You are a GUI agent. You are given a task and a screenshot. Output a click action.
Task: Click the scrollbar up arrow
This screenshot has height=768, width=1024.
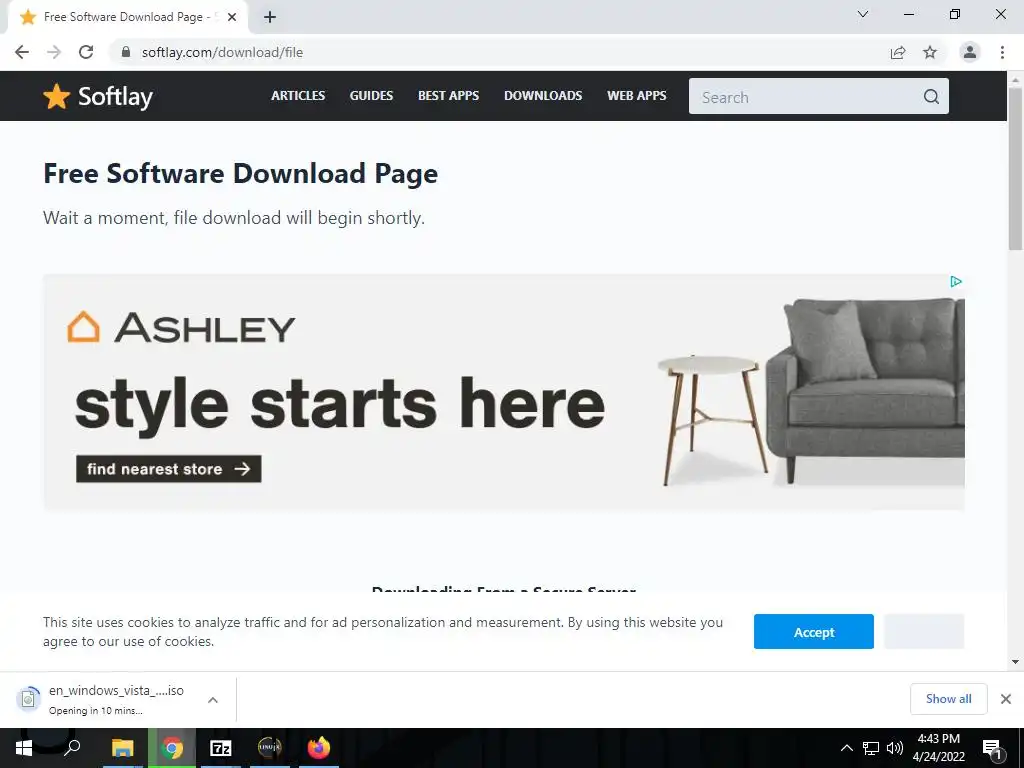point(1015,79)
